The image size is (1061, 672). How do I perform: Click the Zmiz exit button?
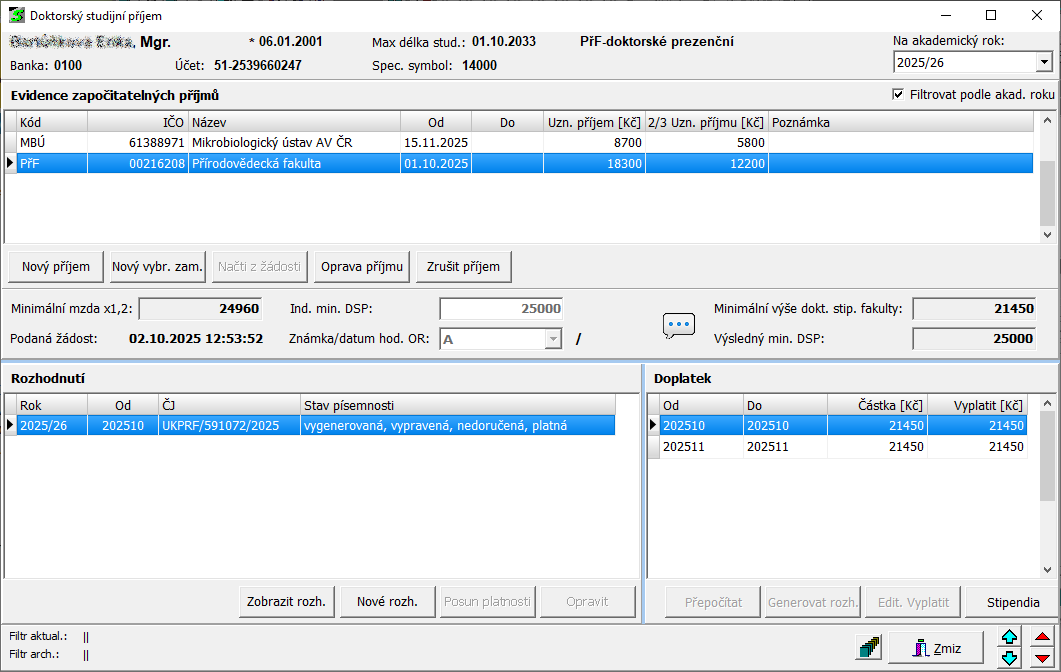click(x=937, y=648)
